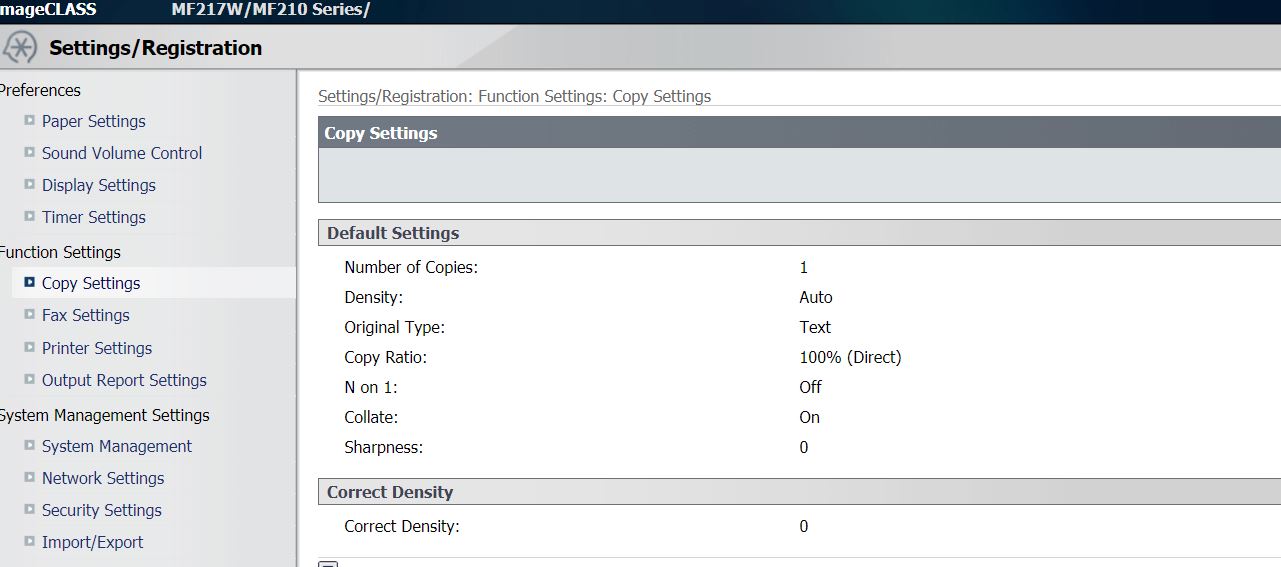
Task: Click the selected bullet icon beside Copy Settings
Action: 30,283
